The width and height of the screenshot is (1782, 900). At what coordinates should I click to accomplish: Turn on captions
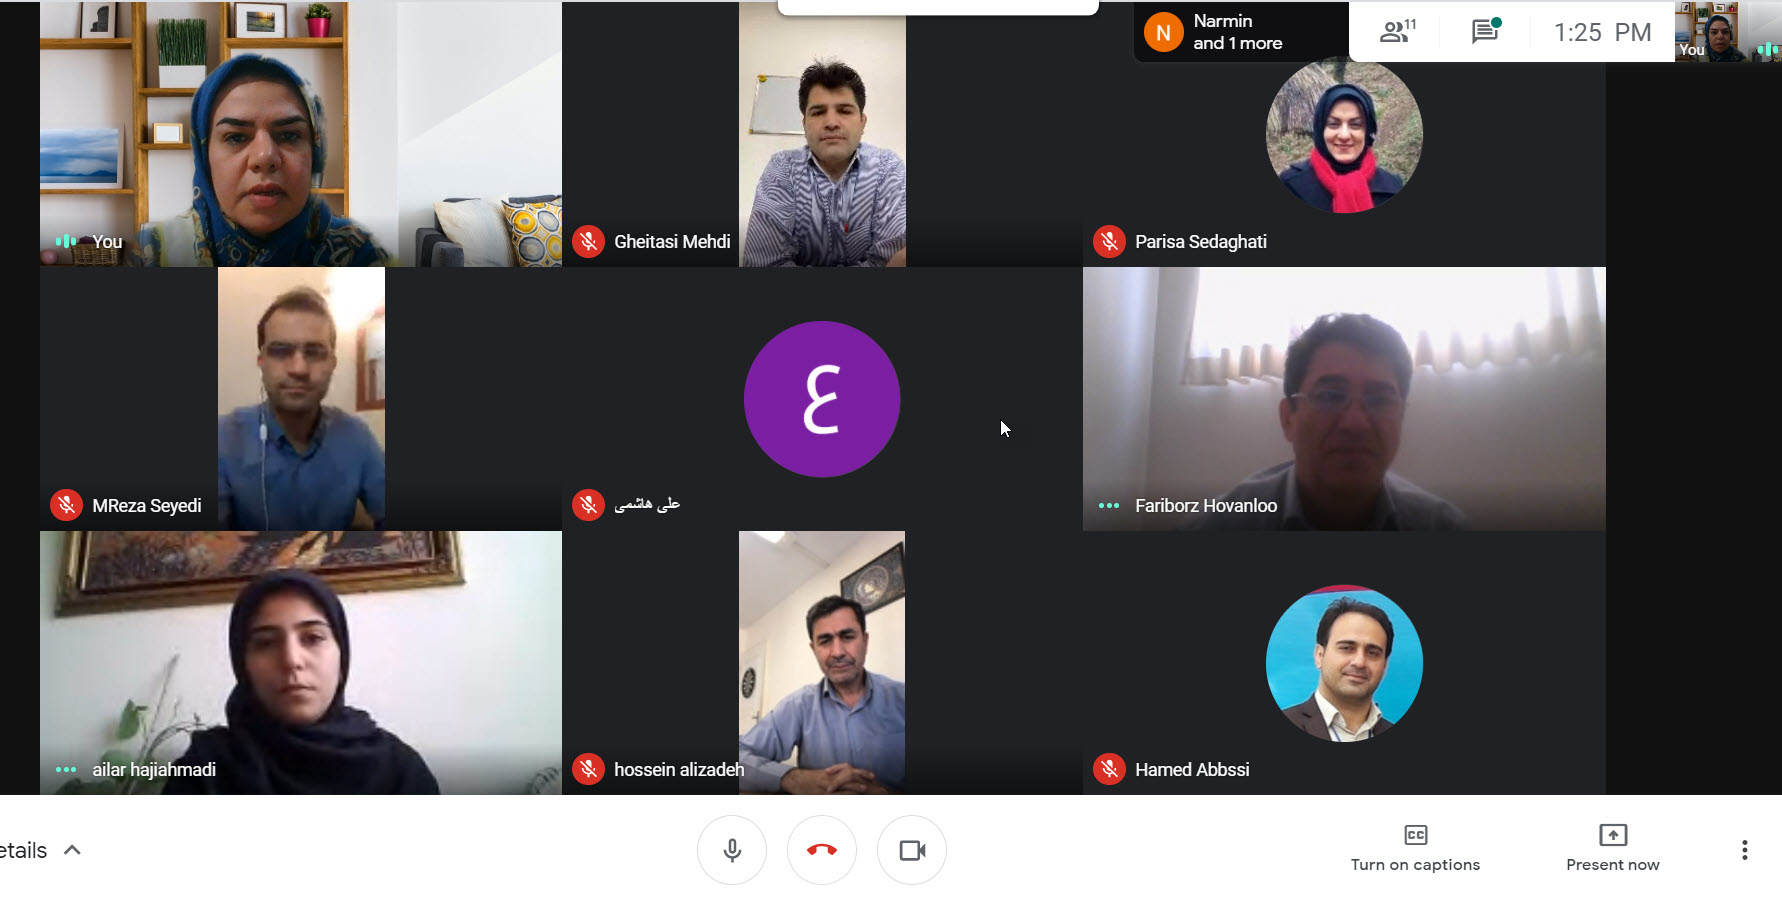tap(1415, 849)
